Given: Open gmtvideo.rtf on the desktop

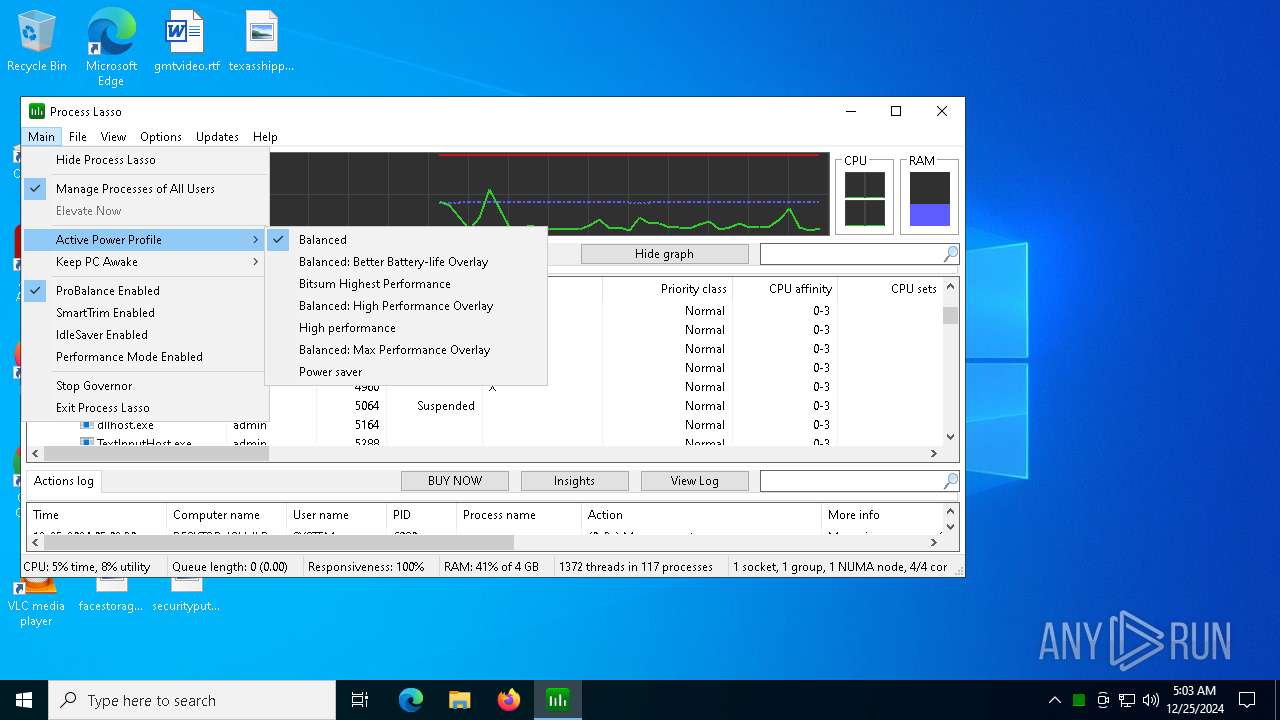Looking at the screenshot, I should [x=186, y=41].
